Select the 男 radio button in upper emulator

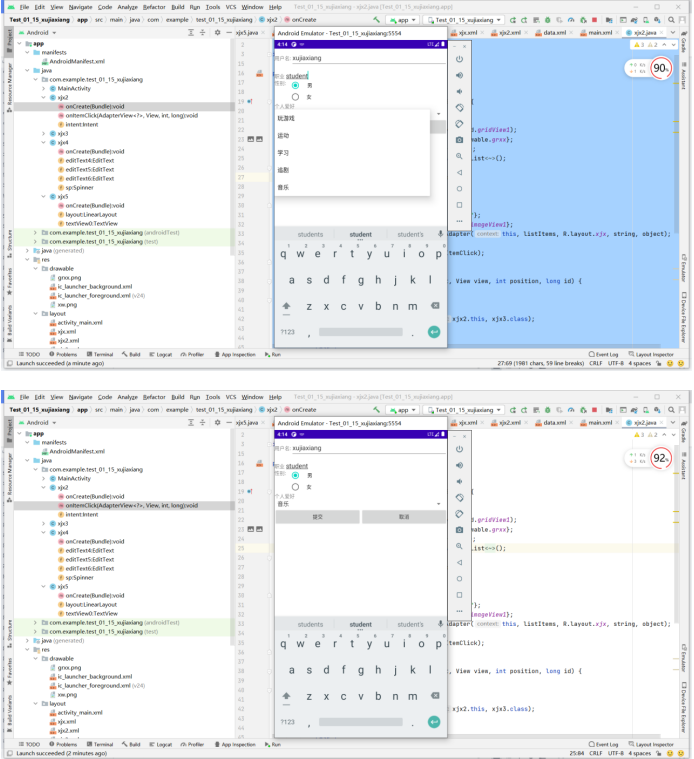point(295,85)
